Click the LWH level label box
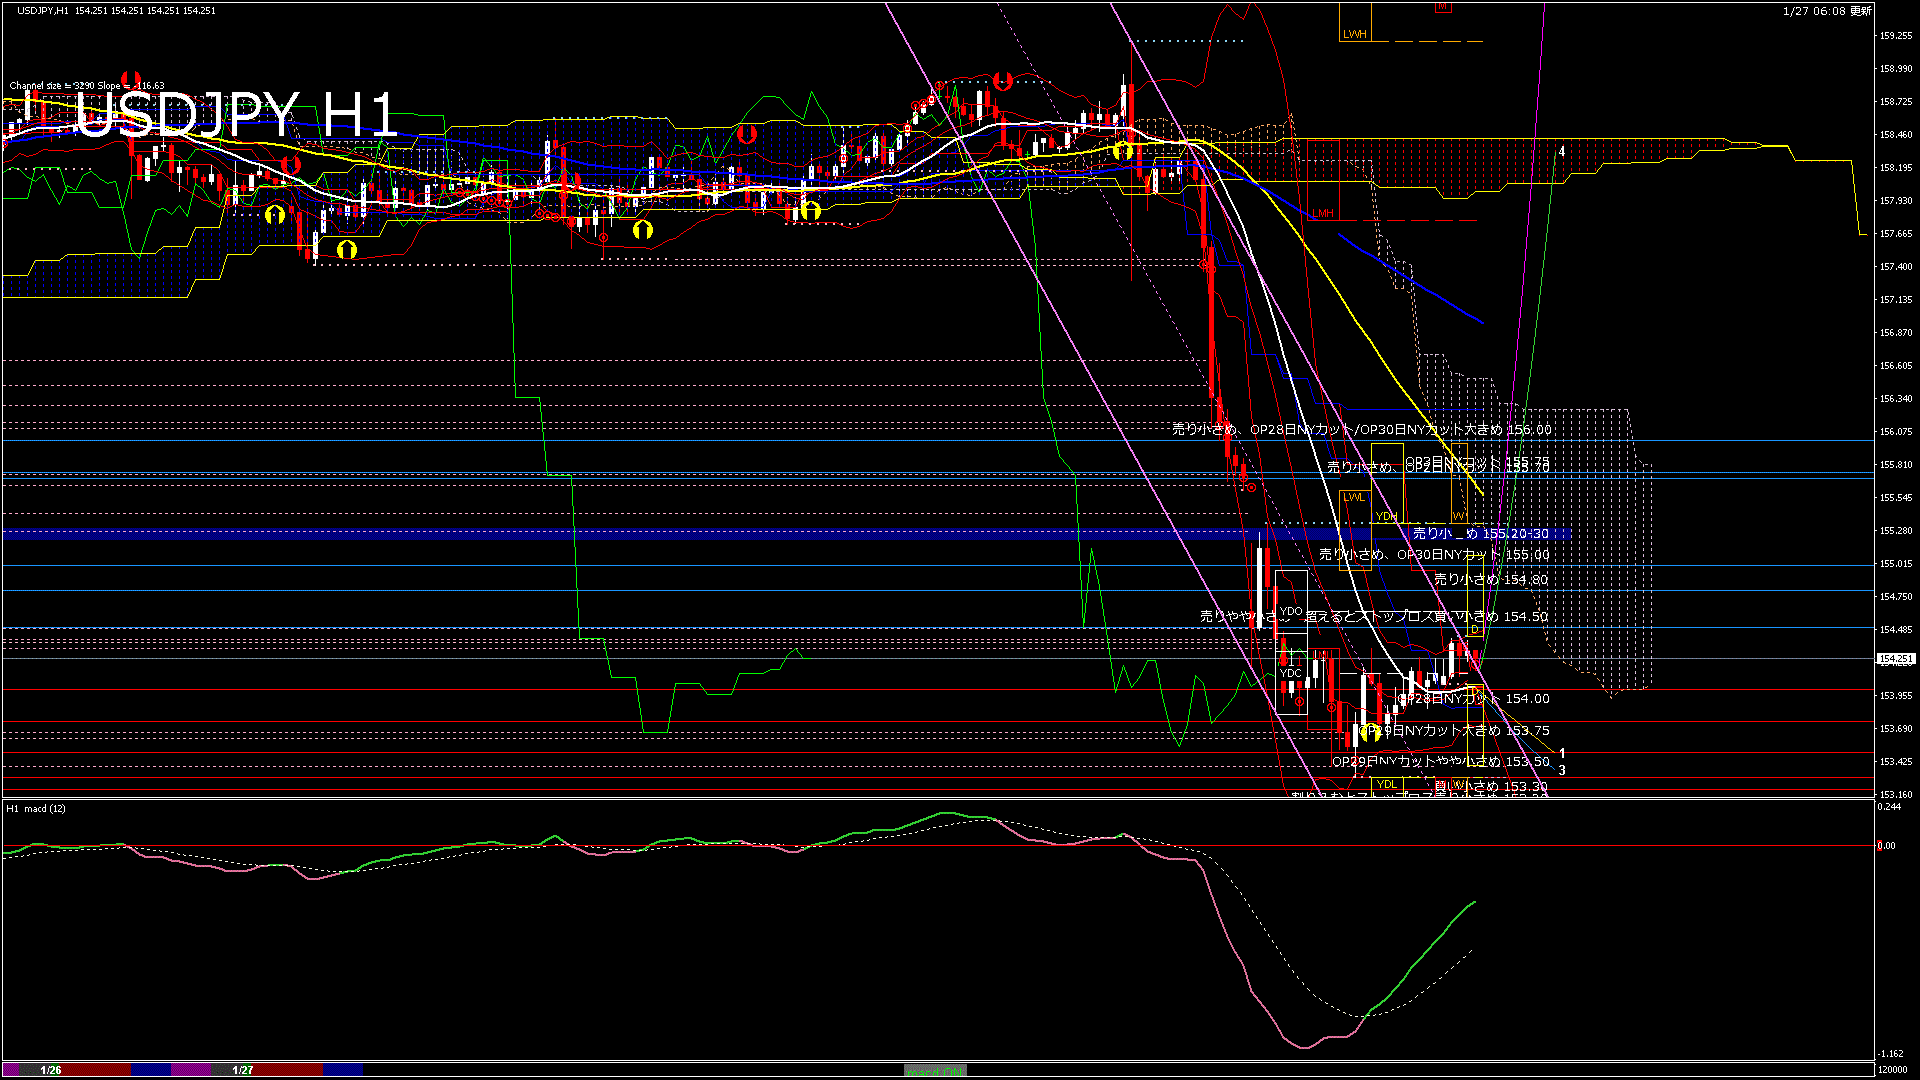This screenshot has height=1080, width=1920. [x=1354, y=34]
